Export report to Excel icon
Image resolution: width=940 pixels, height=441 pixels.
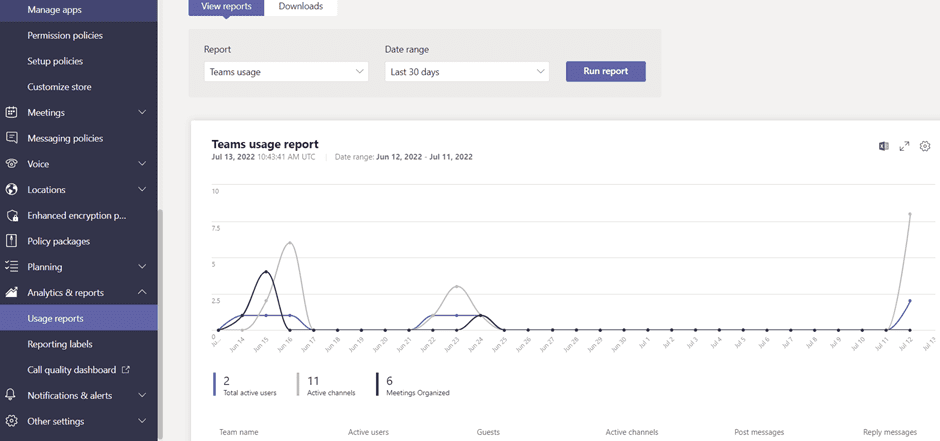click(884, 146)
